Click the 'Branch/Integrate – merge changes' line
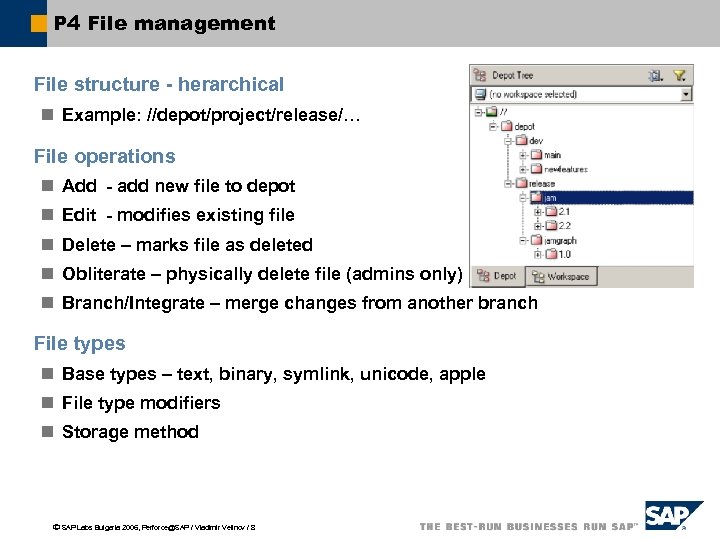The width and height of the screenshot is (720, 540). (x=300, y=303)
